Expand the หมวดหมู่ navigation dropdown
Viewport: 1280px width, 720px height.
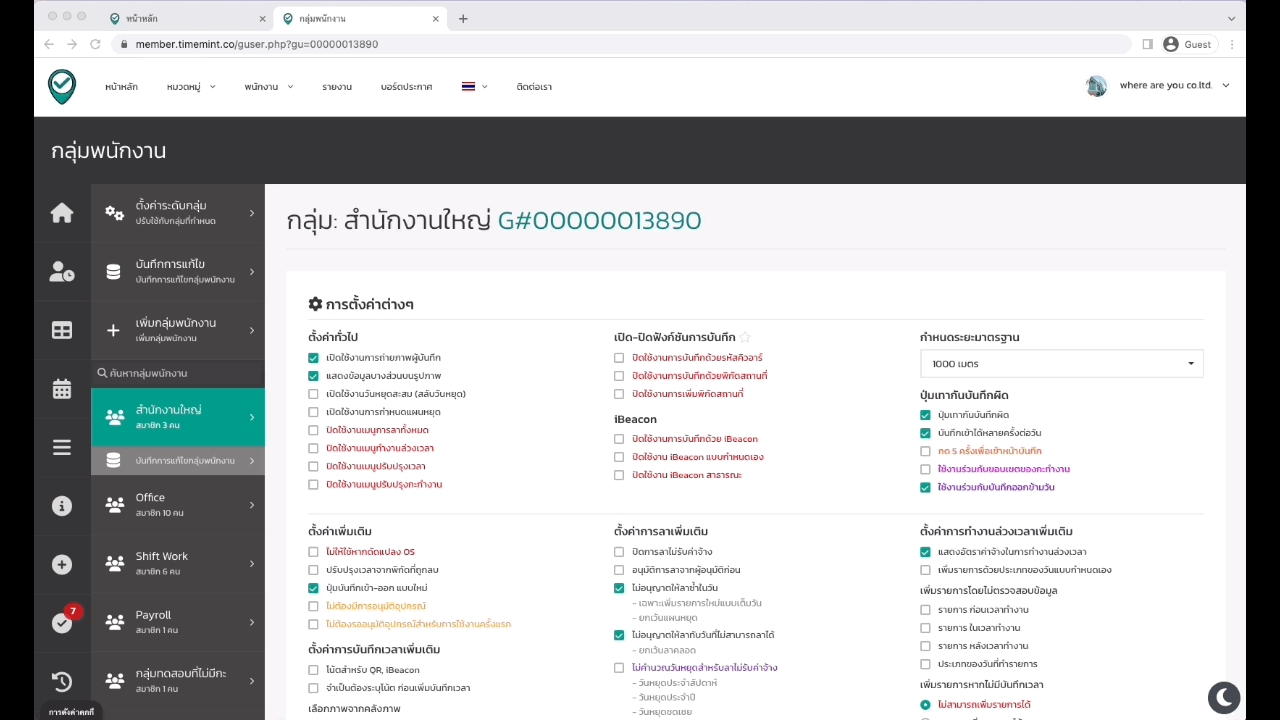190,87
